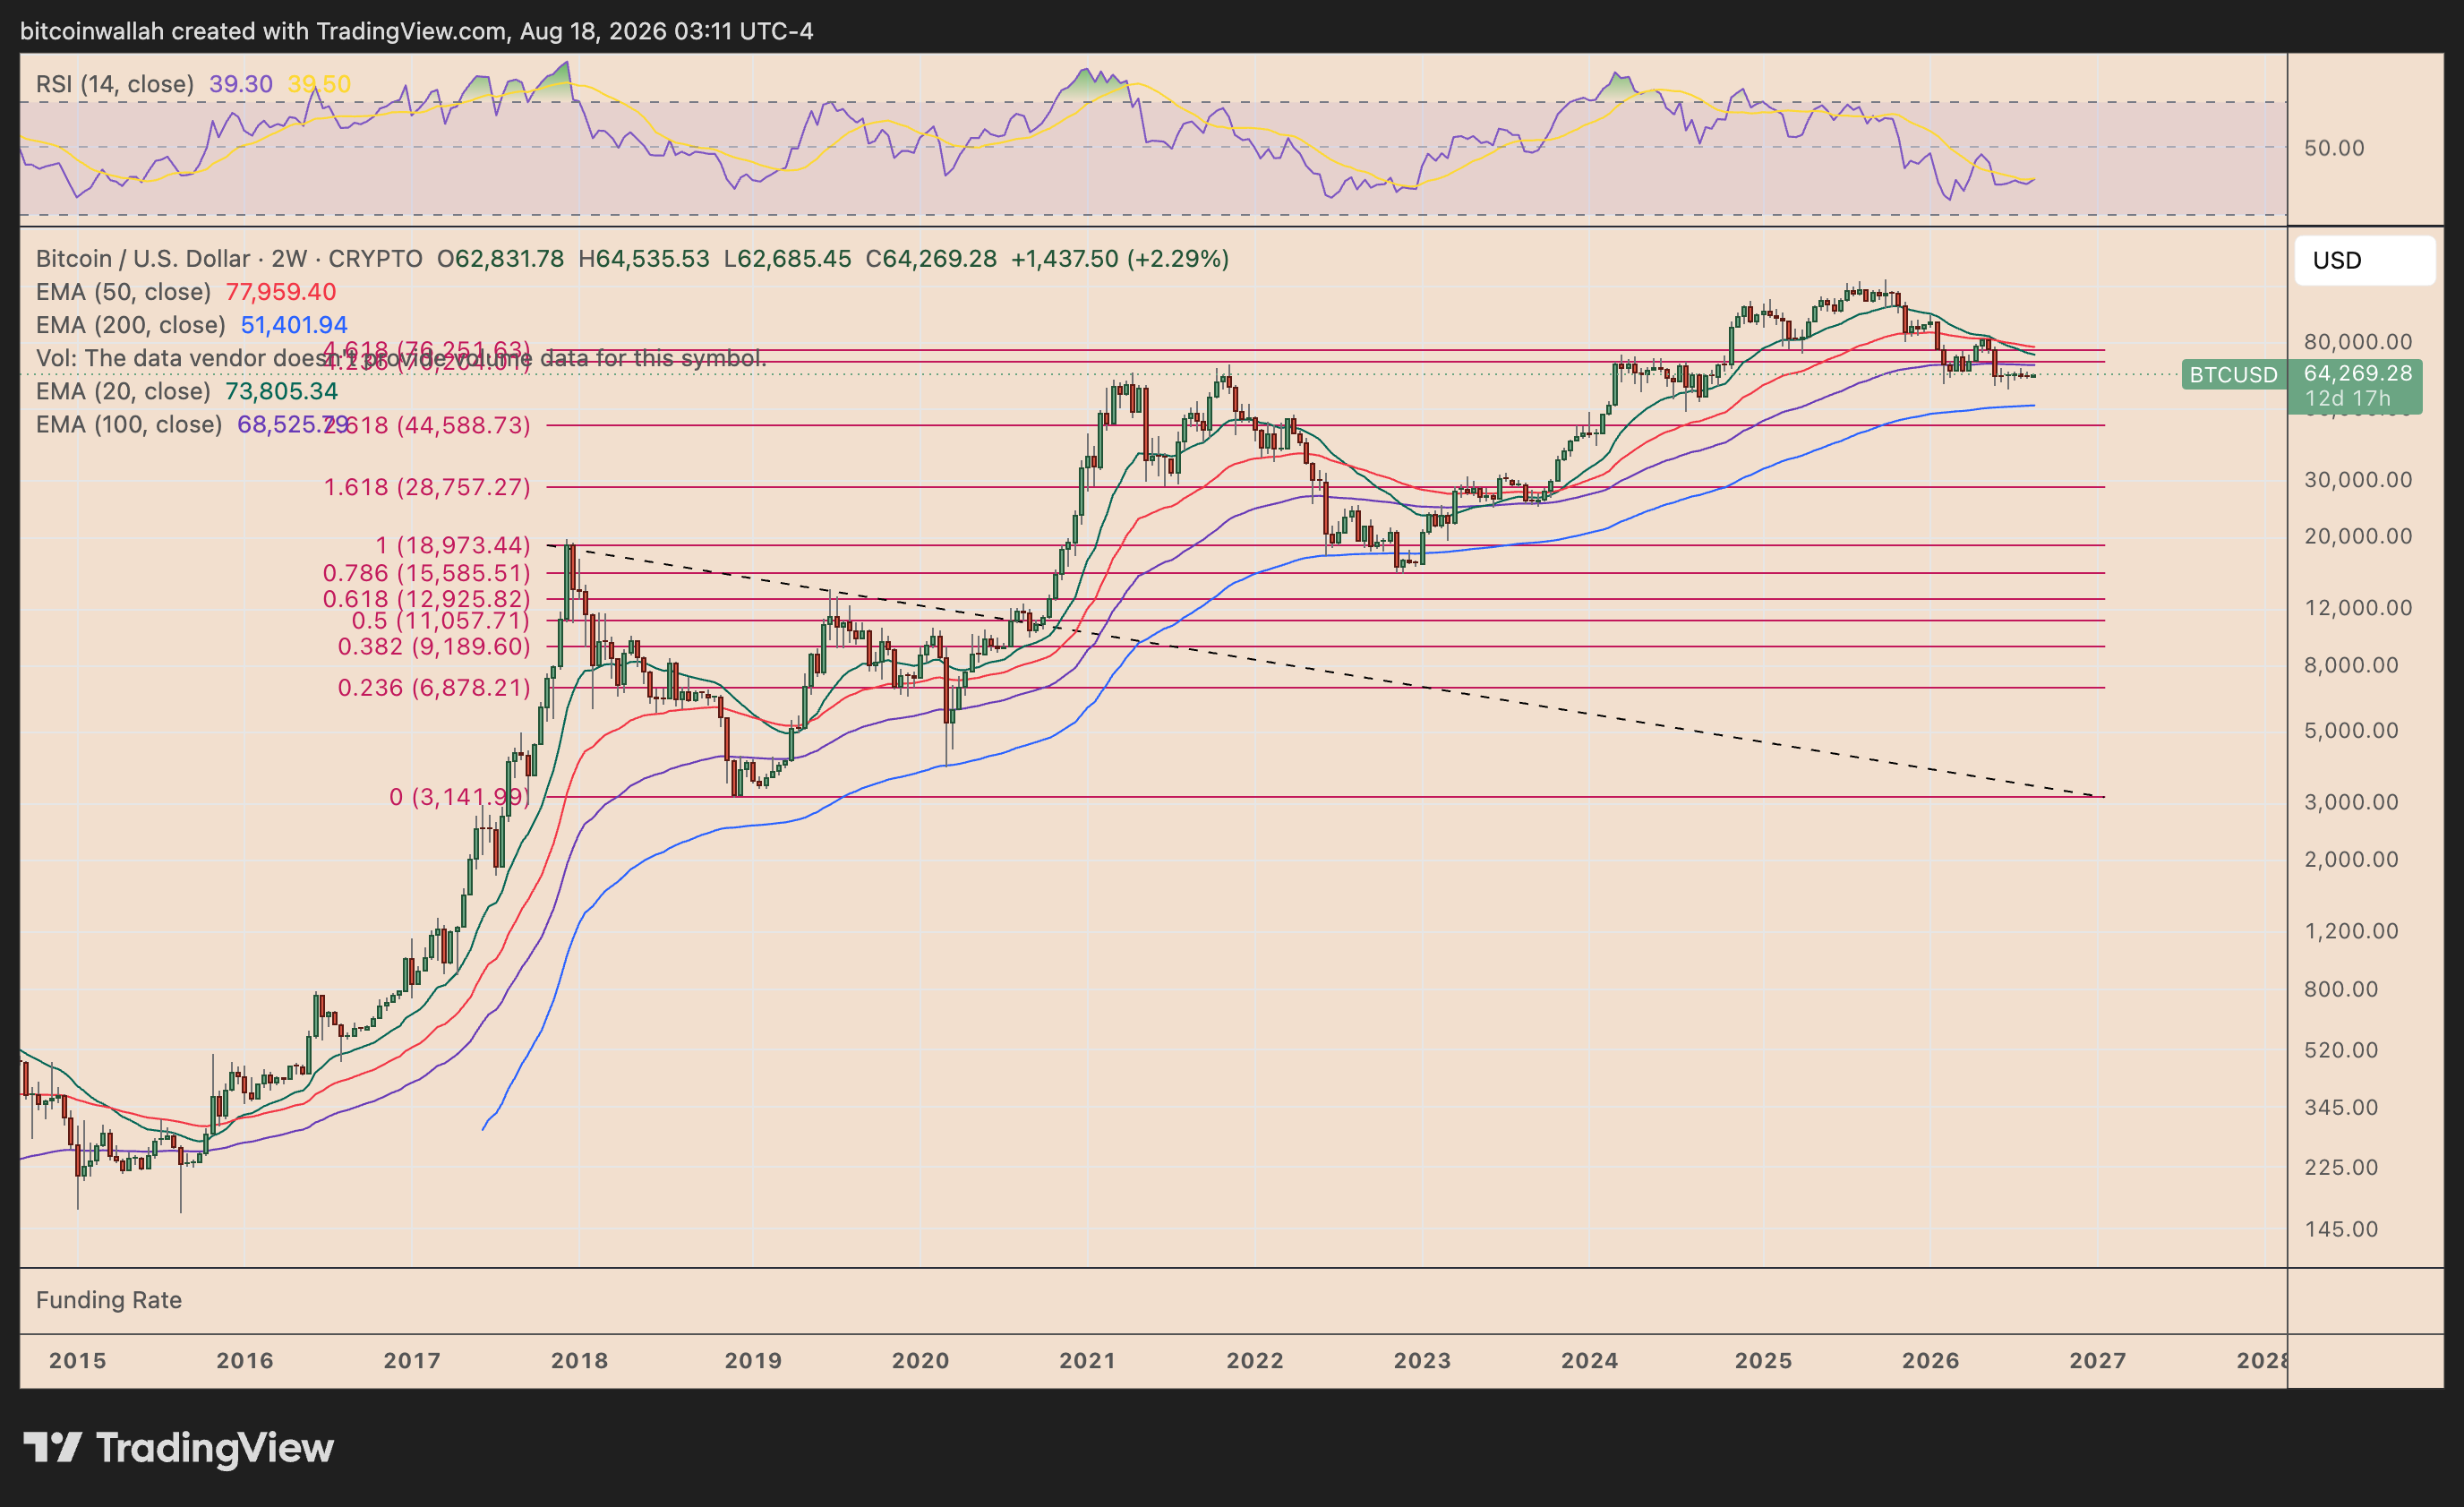This screenshot has width=2464, height=1507.
Task: Click the 2016 label on time axis
Action: tap(245, 1361)
